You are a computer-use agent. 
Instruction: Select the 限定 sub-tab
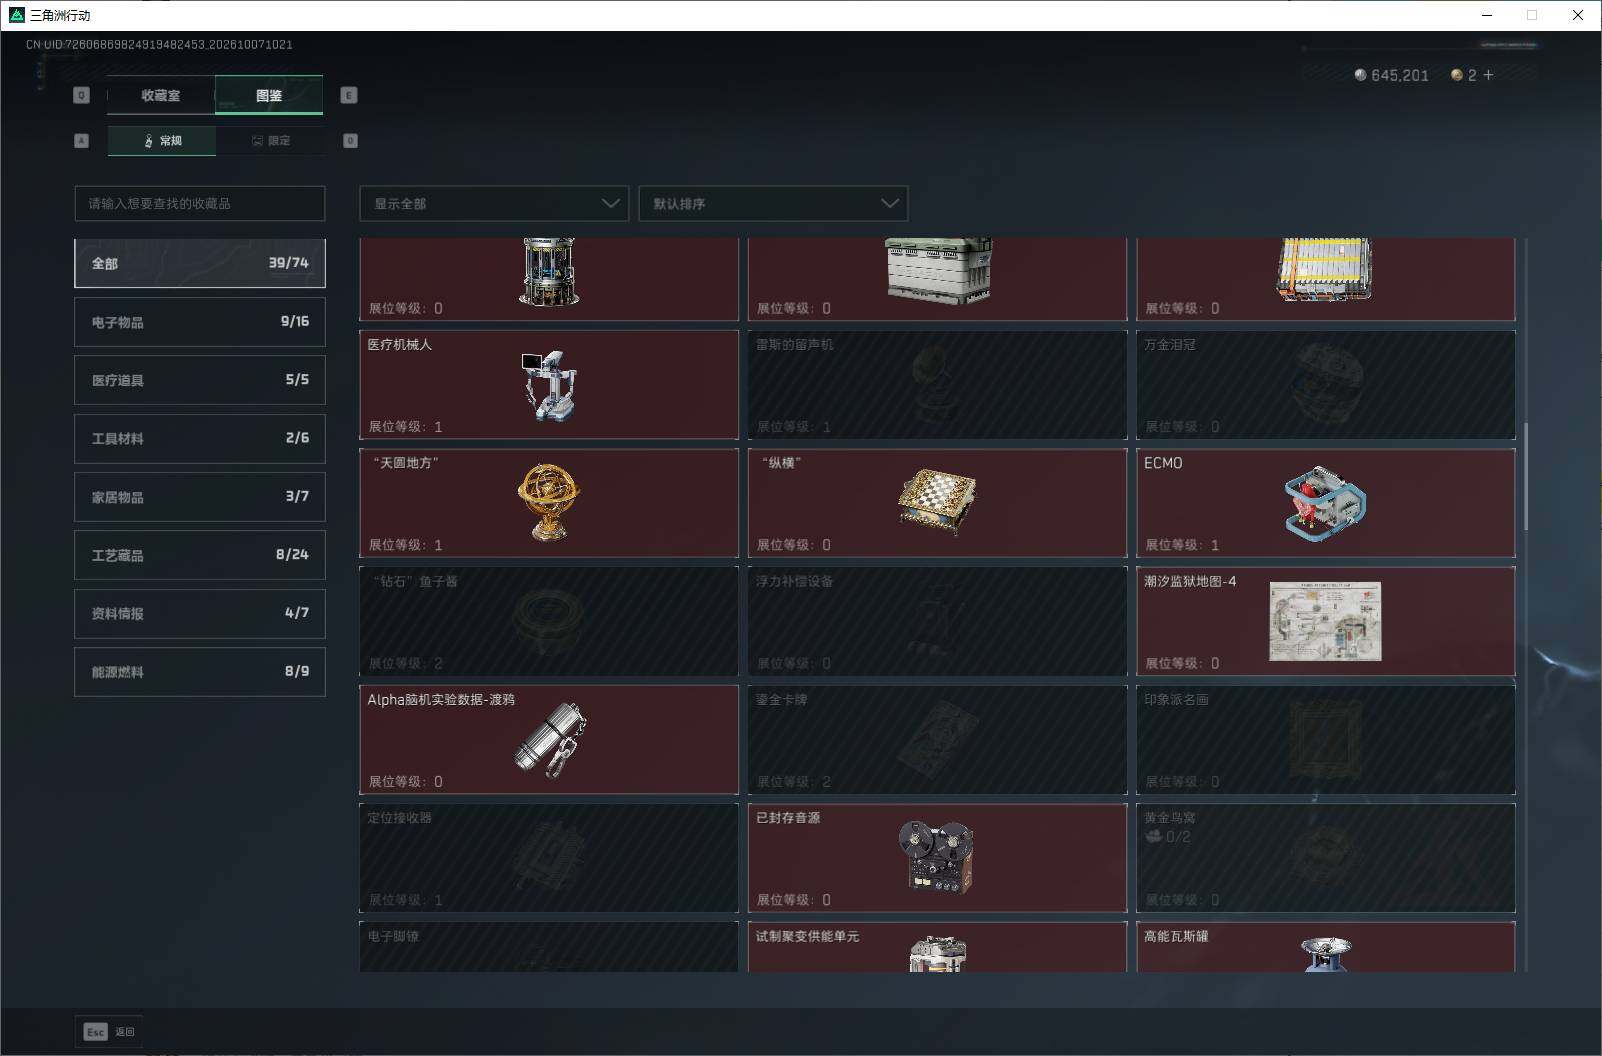[x=270, y=141]
